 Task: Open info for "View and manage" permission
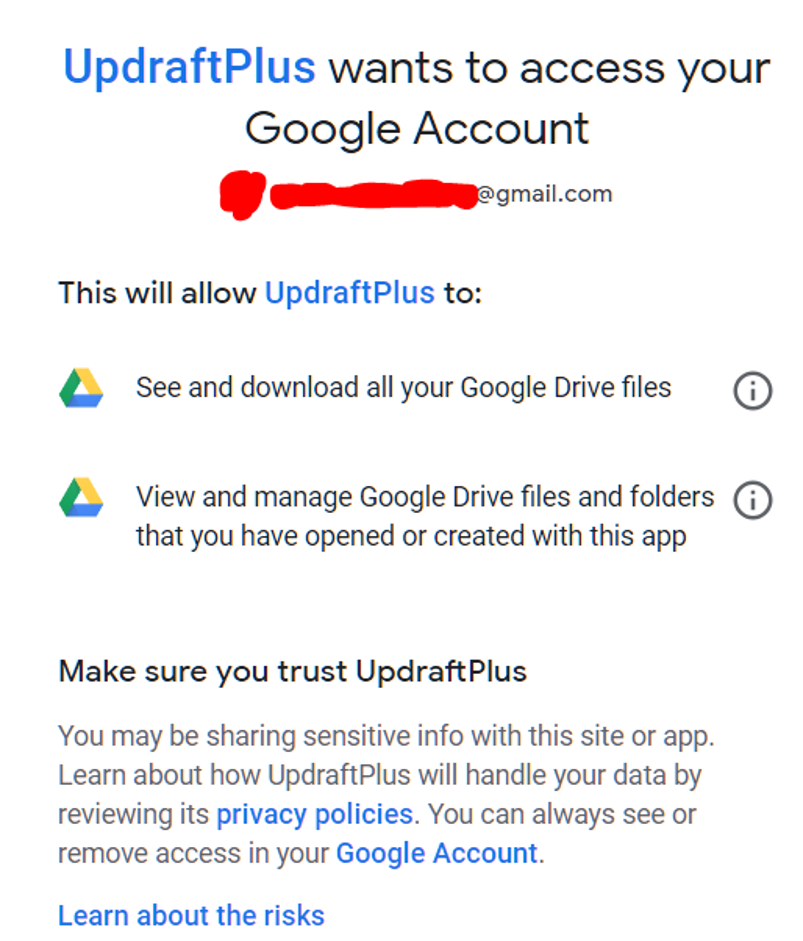pyautogui.click(x=752, y=500)
